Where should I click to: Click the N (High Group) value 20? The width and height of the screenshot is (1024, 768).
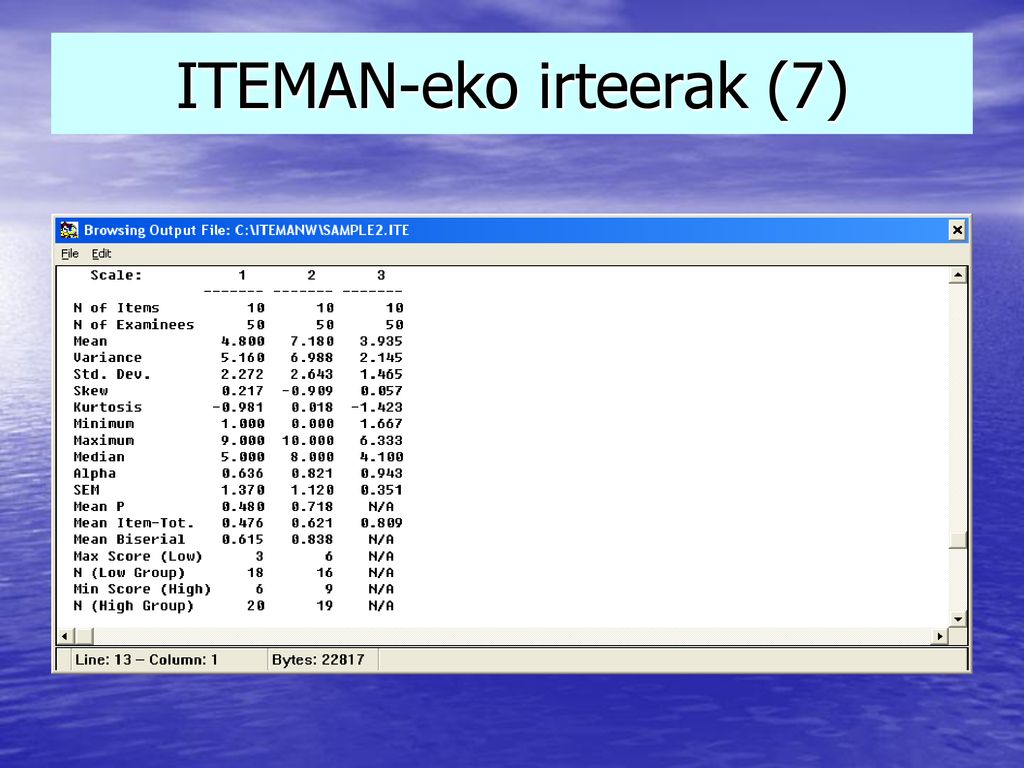pyautogui.click(x=256, y=606)
